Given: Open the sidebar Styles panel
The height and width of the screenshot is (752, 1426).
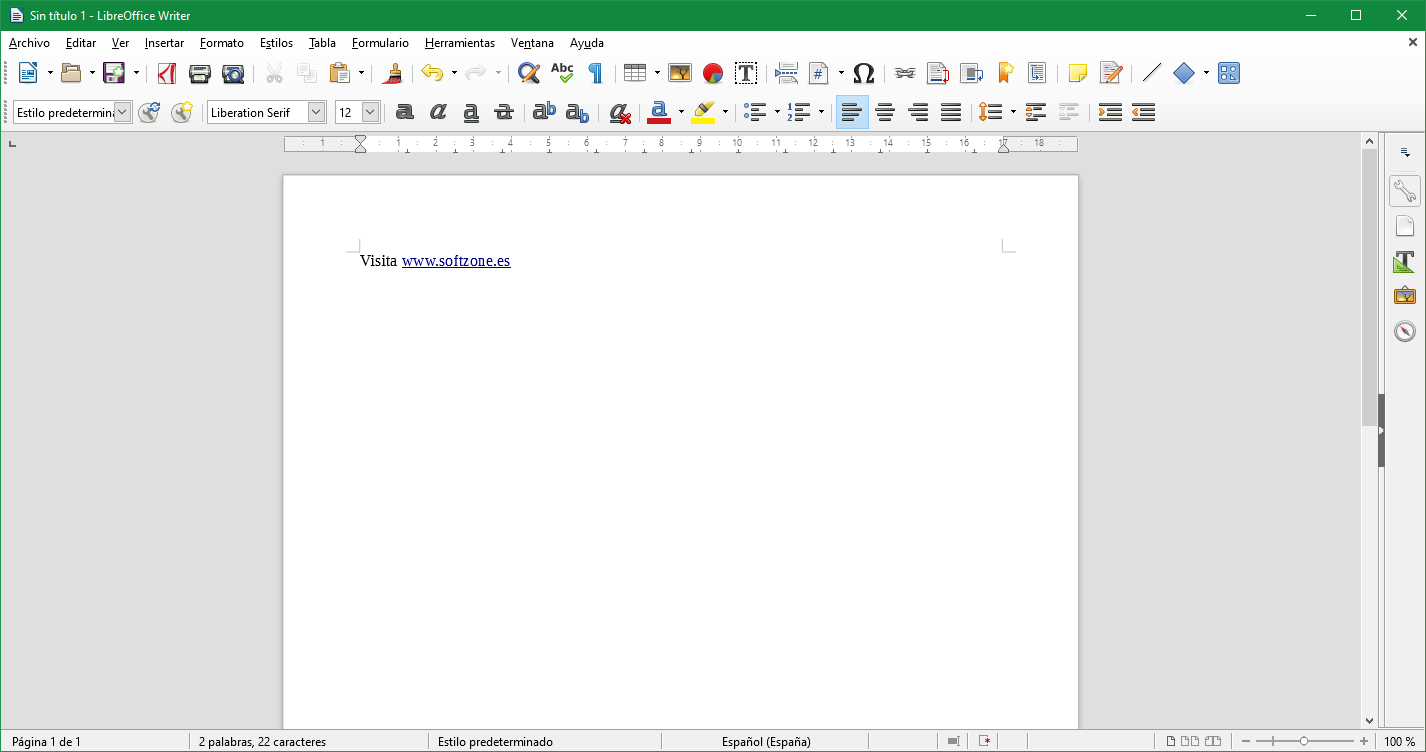Looking at the screenshot, I should [1405, 261].
